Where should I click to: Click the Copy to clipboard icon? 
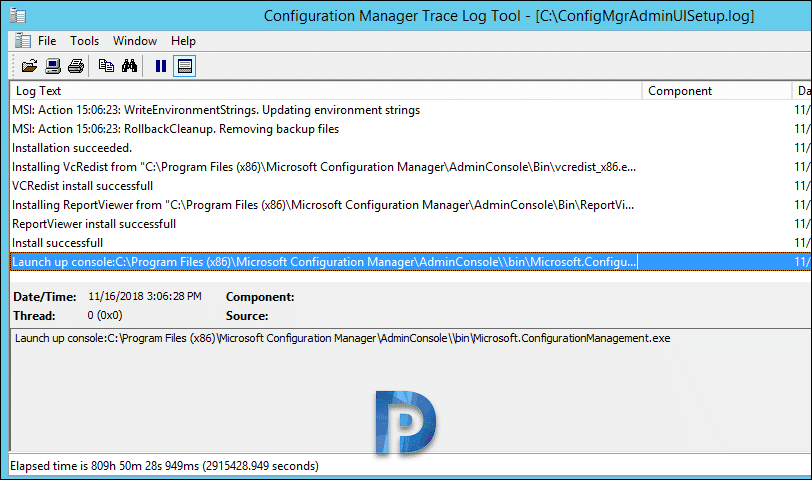[x=106, y=66]
